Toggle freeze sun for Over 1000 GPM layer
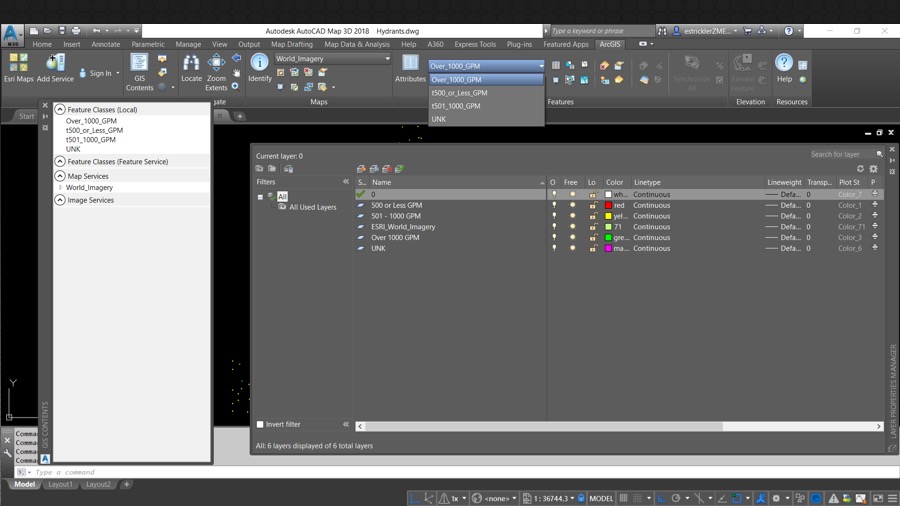This screenshot has width=900, height=506. coord(572,237)
